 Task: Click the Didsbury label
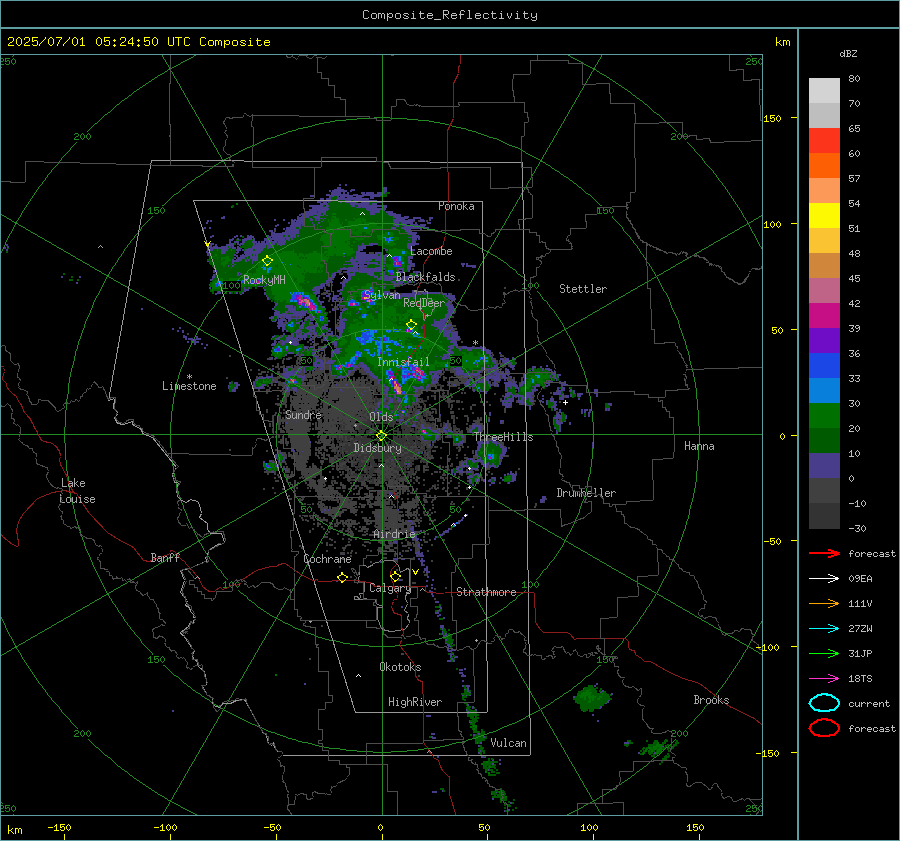(x=377, y=448)
